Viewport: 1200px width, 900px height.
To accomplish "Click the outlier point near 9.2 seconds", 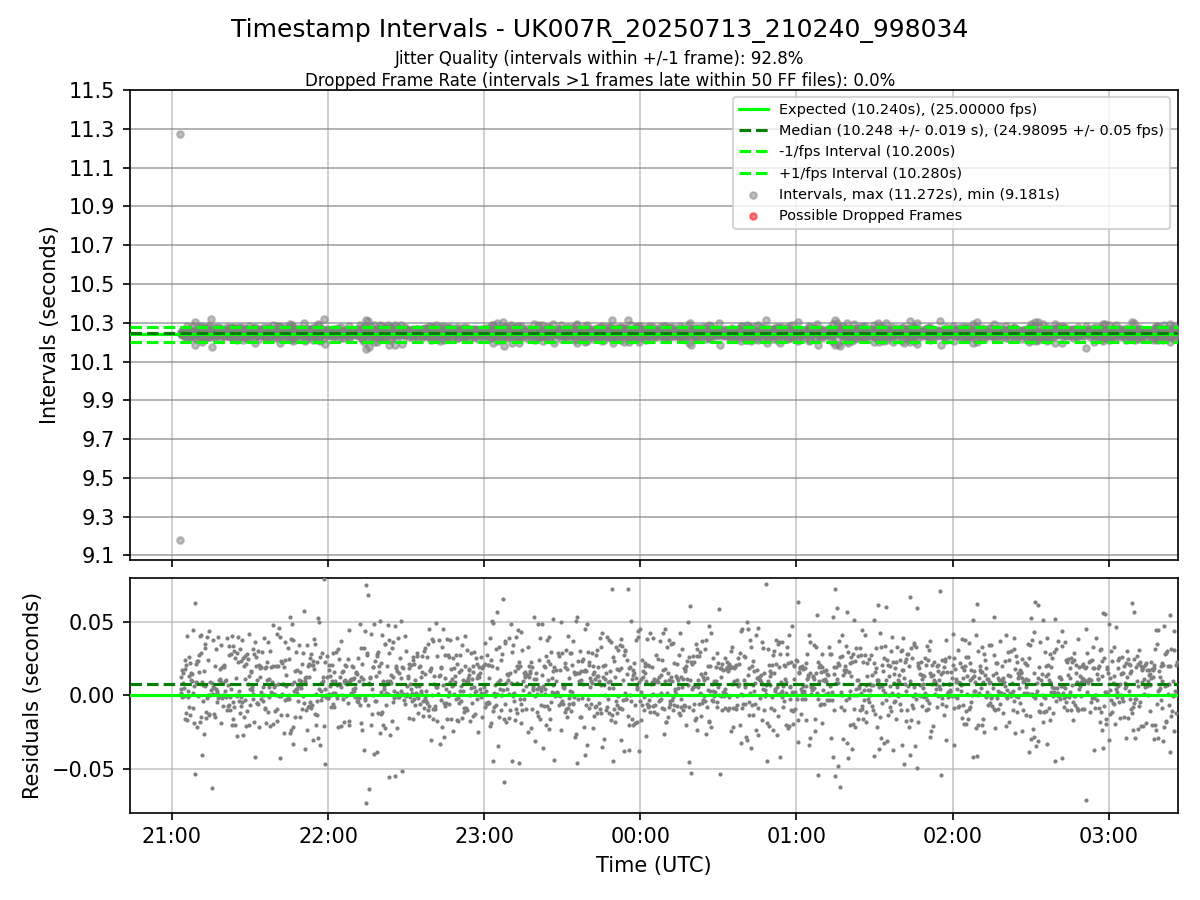I will [x=180, y=540].
